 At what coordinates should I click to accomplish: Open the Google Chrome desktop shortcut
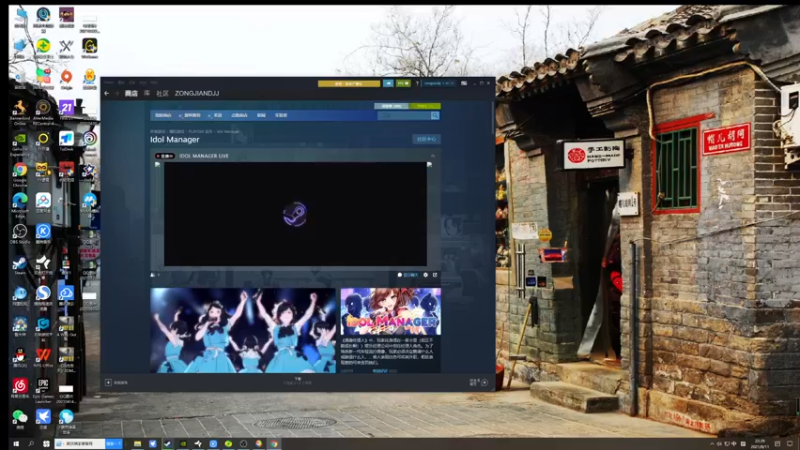(20, 173)
